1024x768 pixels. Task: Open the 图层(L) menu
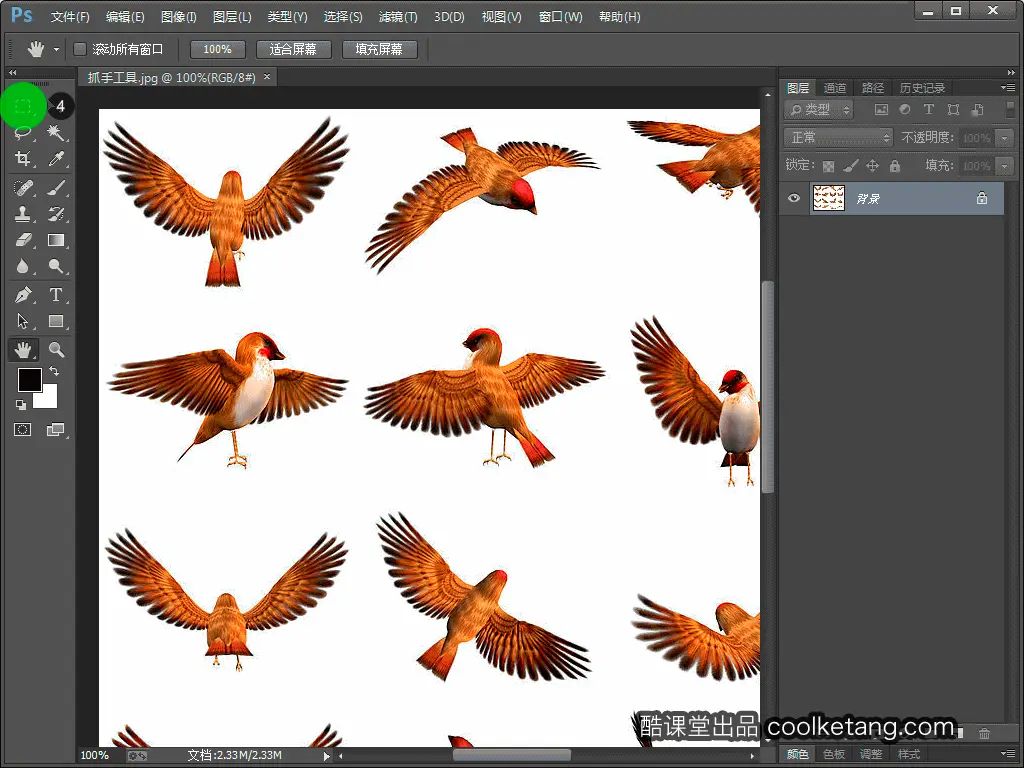(x=232, y=17)
